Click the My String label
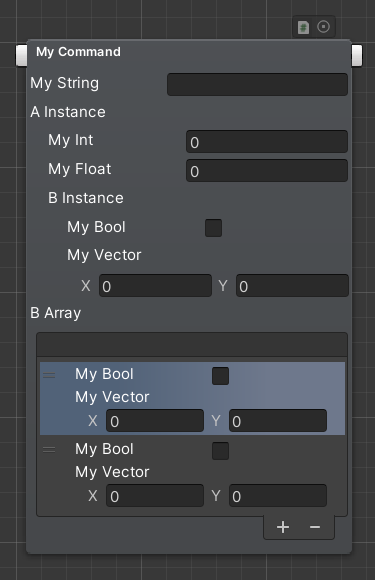The image size is (375, 580). [x=65, y=83]
